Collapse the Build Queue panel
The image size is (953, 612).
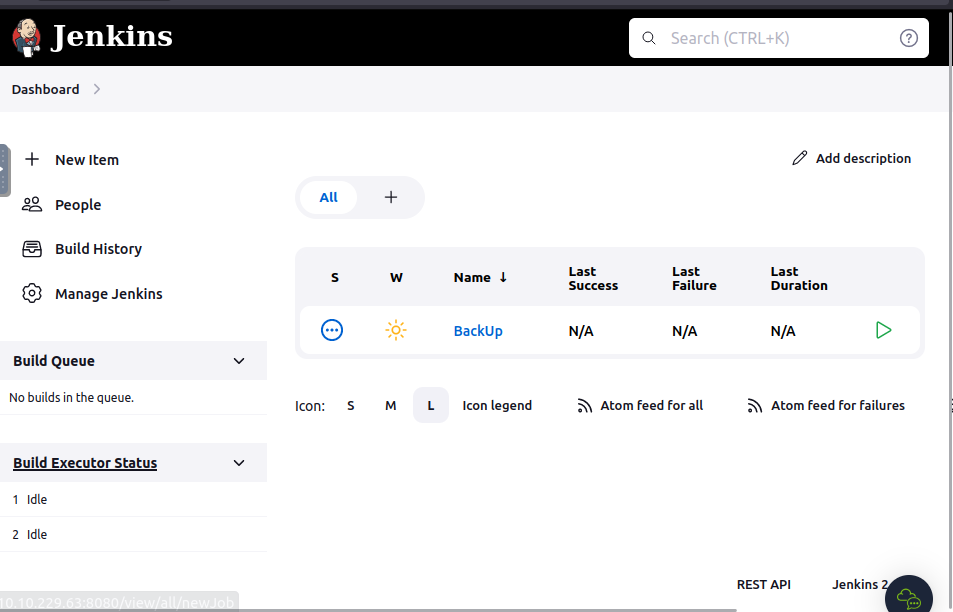[239, 361]
